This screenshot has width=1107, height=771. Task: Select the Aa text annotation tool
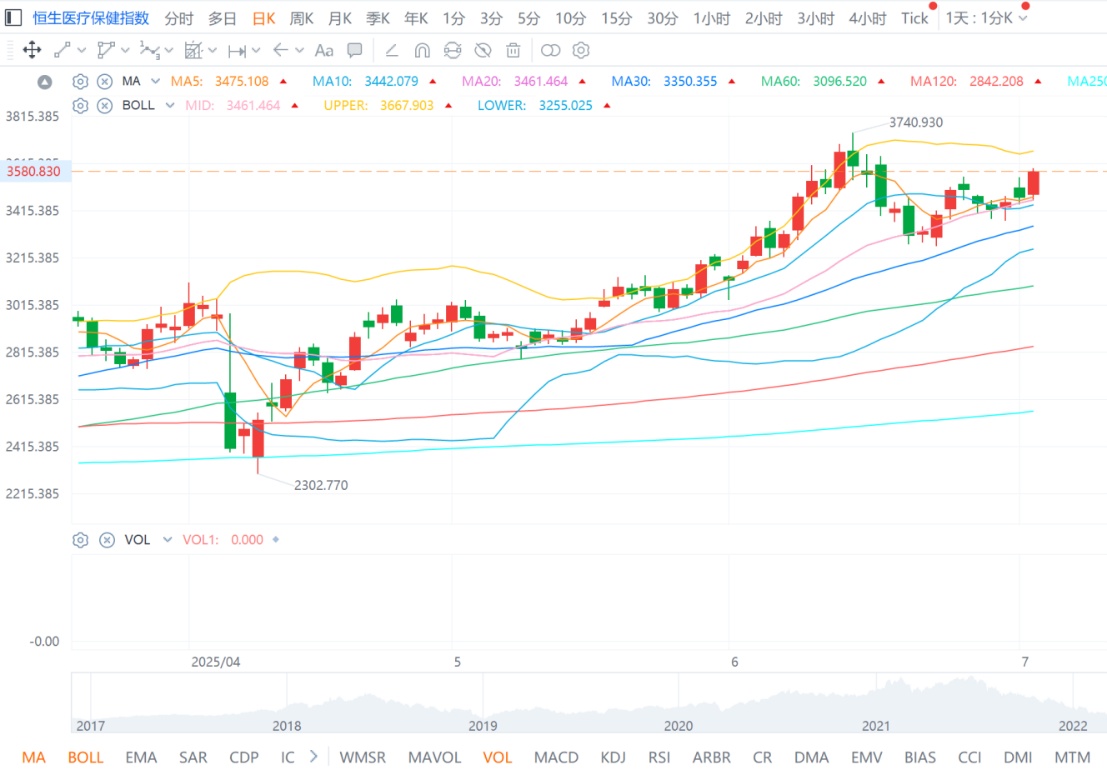[x=324, y=50]
